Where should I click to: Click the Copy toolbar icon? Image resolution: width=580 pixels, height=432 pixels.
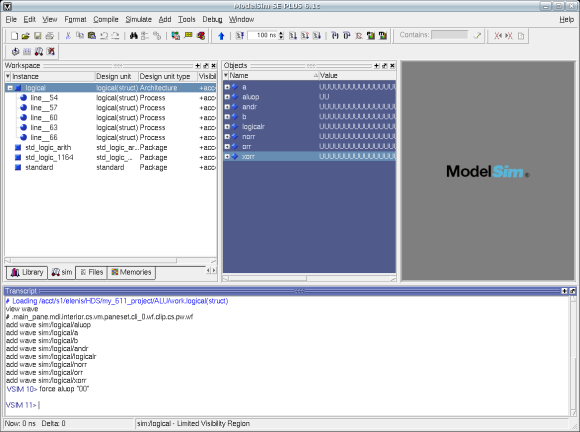coord(80,36)
